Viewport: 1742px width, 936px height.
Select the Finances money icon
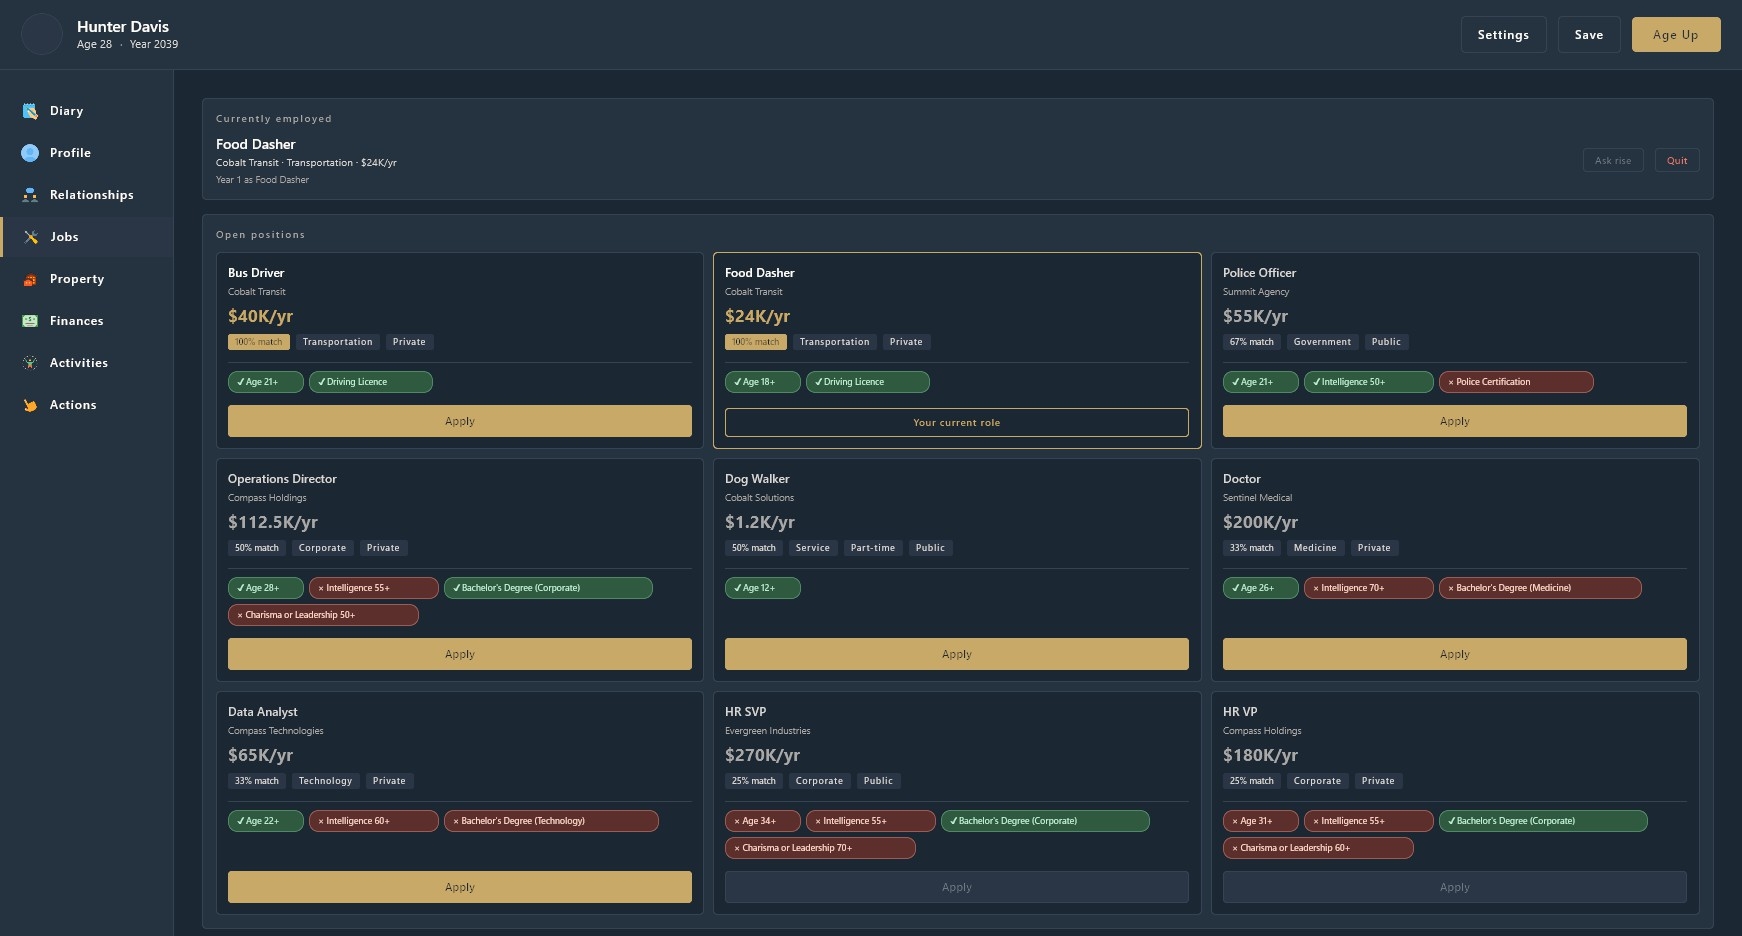click(x=30, y=321)
